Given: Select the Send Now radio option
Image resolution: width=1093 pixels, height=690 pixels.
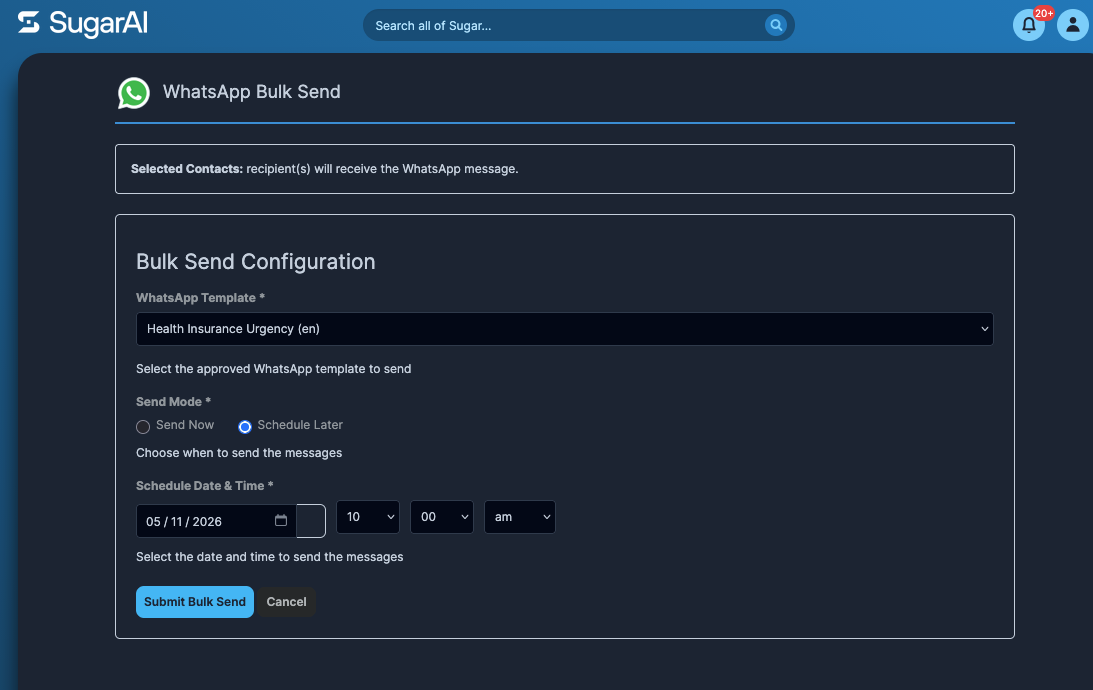Looking at the screenshot, I should (143, 427).
